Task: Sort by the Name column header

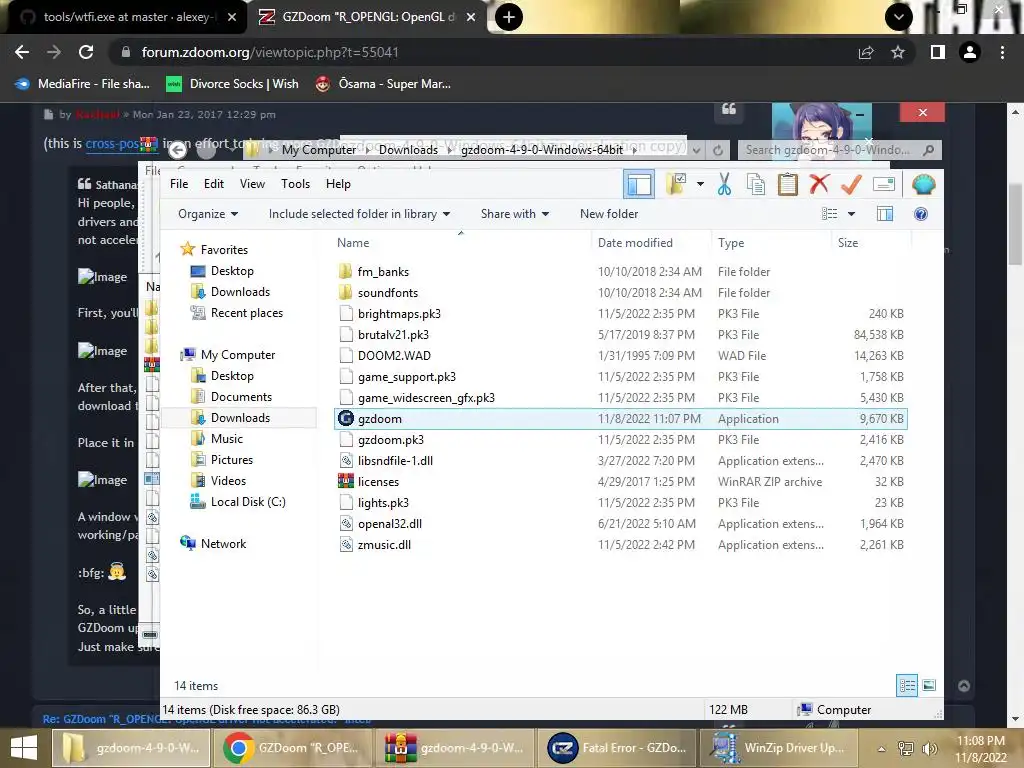Action: [353, 243]
